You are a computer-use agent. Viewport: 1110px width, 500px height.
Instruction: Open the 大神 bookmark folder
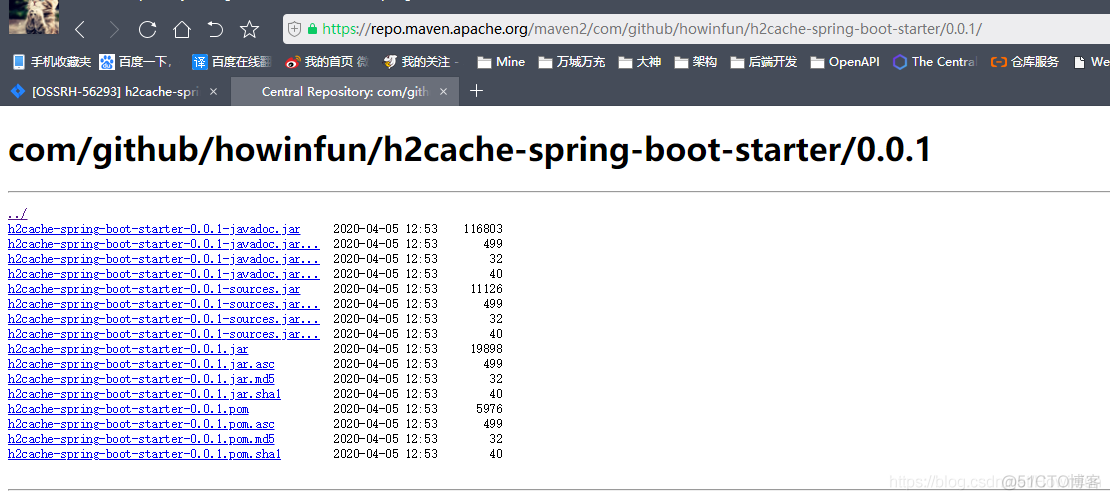tap(639, 62)
